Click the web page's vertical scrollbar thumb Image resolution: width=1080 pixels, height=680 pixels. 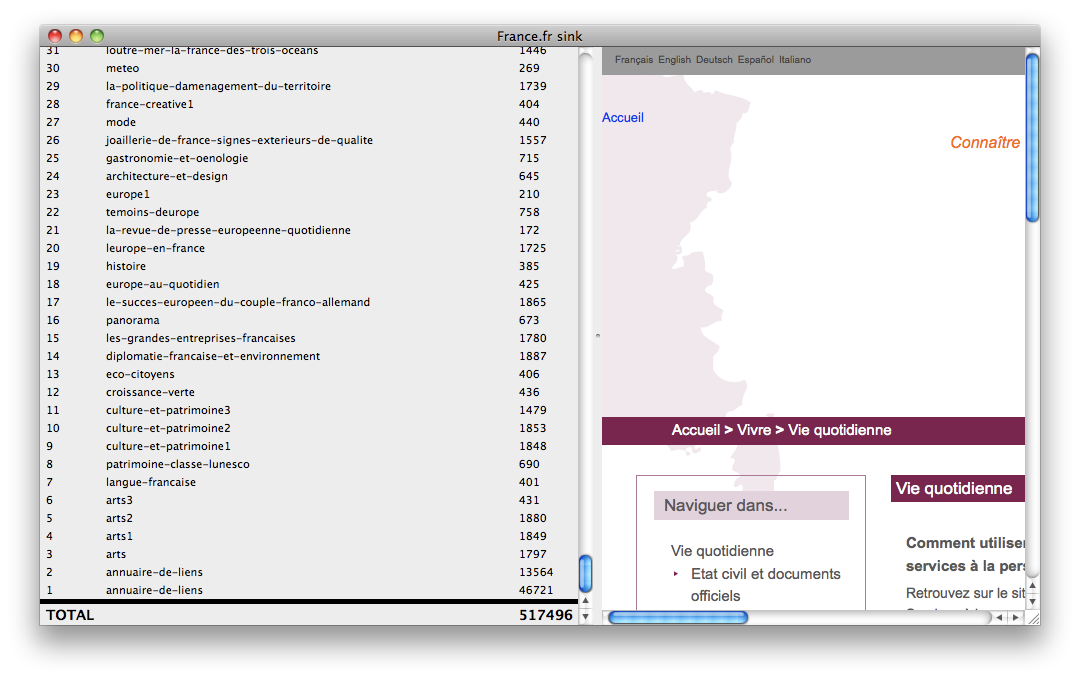(x=1032, y=137)
